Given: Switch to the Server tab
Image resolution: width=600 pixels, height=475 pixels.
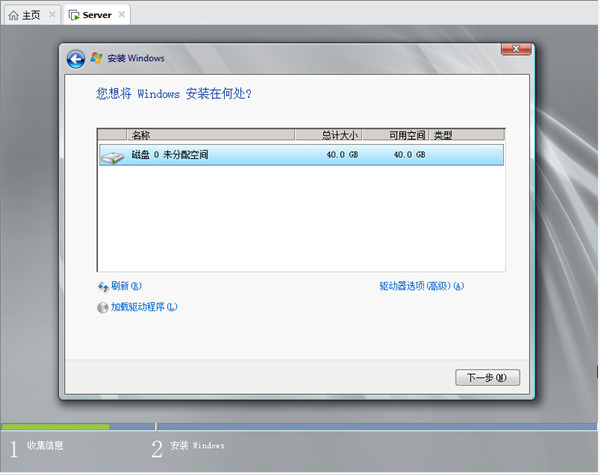Looking at the screenshot, I should pos(97,15).
